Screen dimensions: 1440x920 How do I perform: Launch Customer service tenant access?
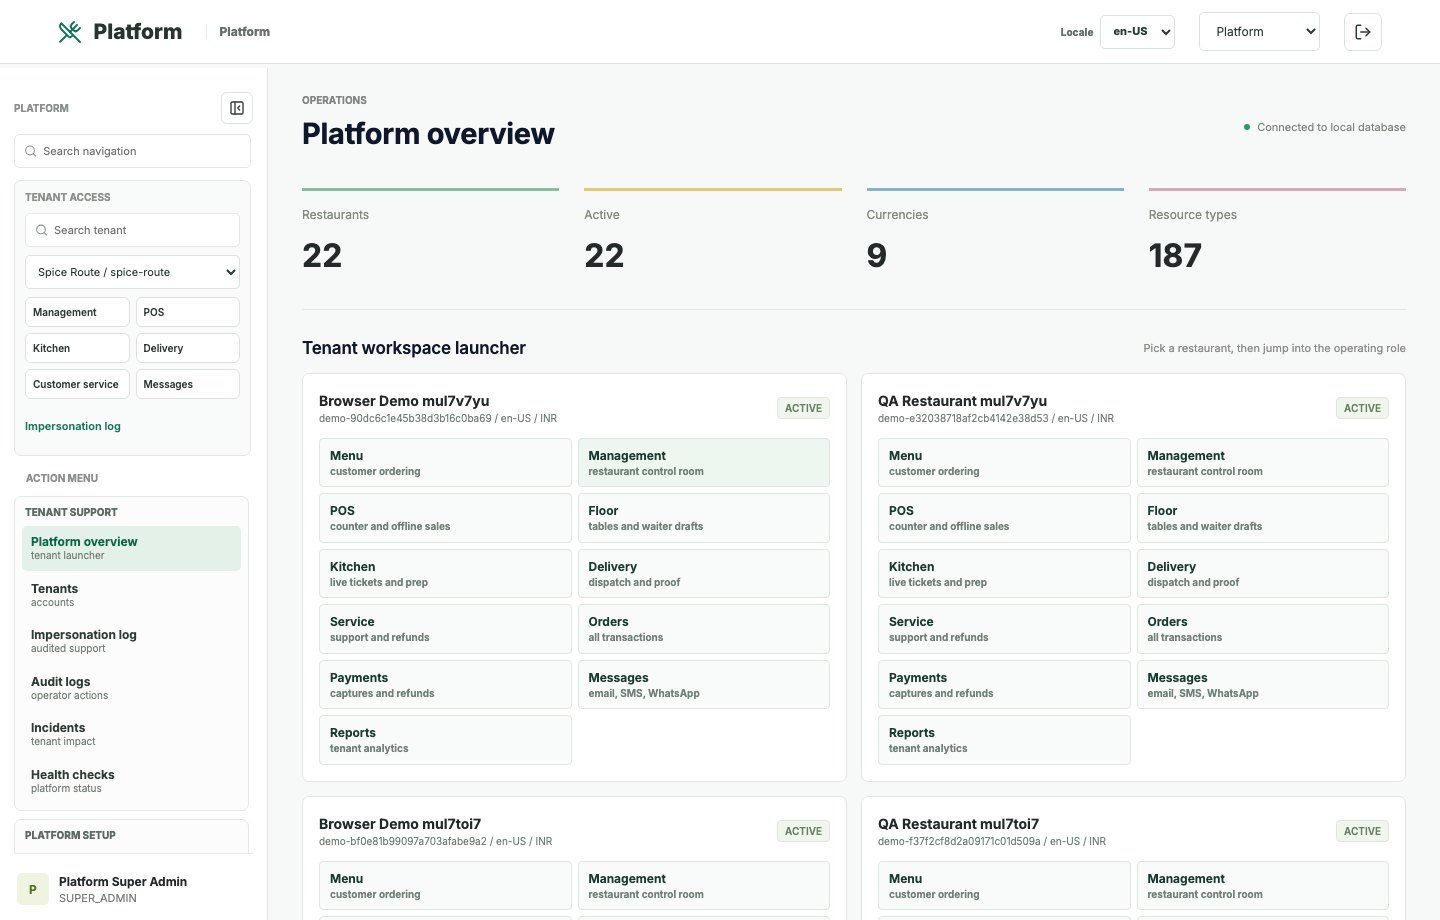[77, 384]
